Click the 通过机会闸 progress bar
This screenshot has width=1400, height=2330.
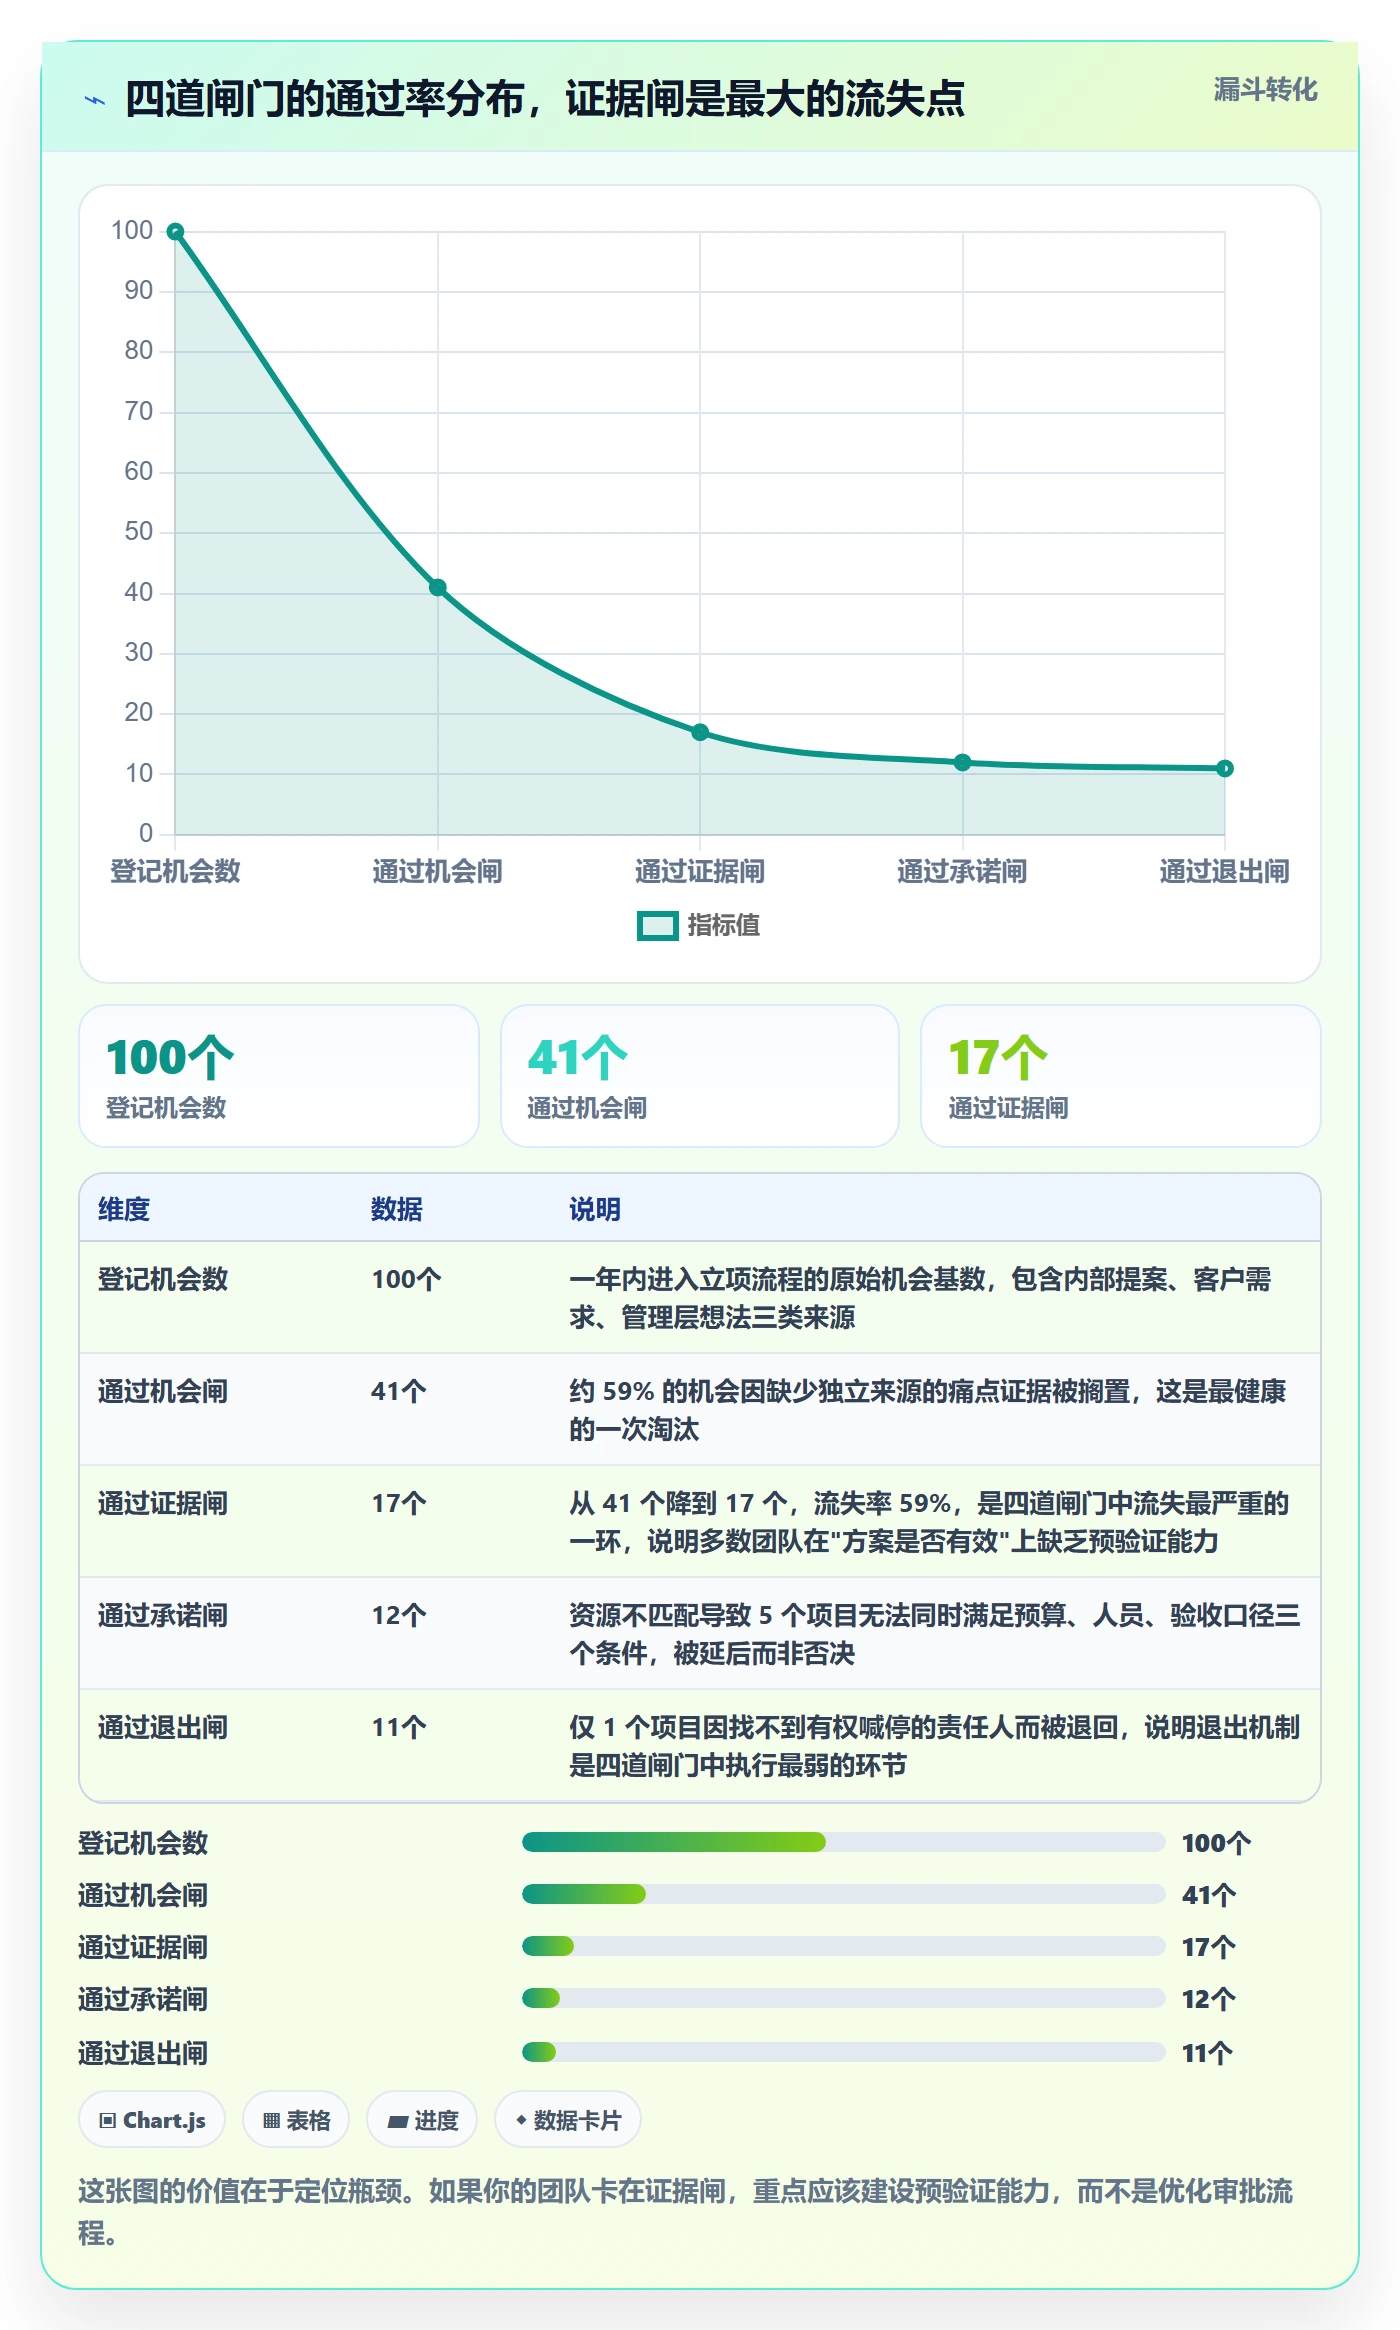coord(844,1894)
